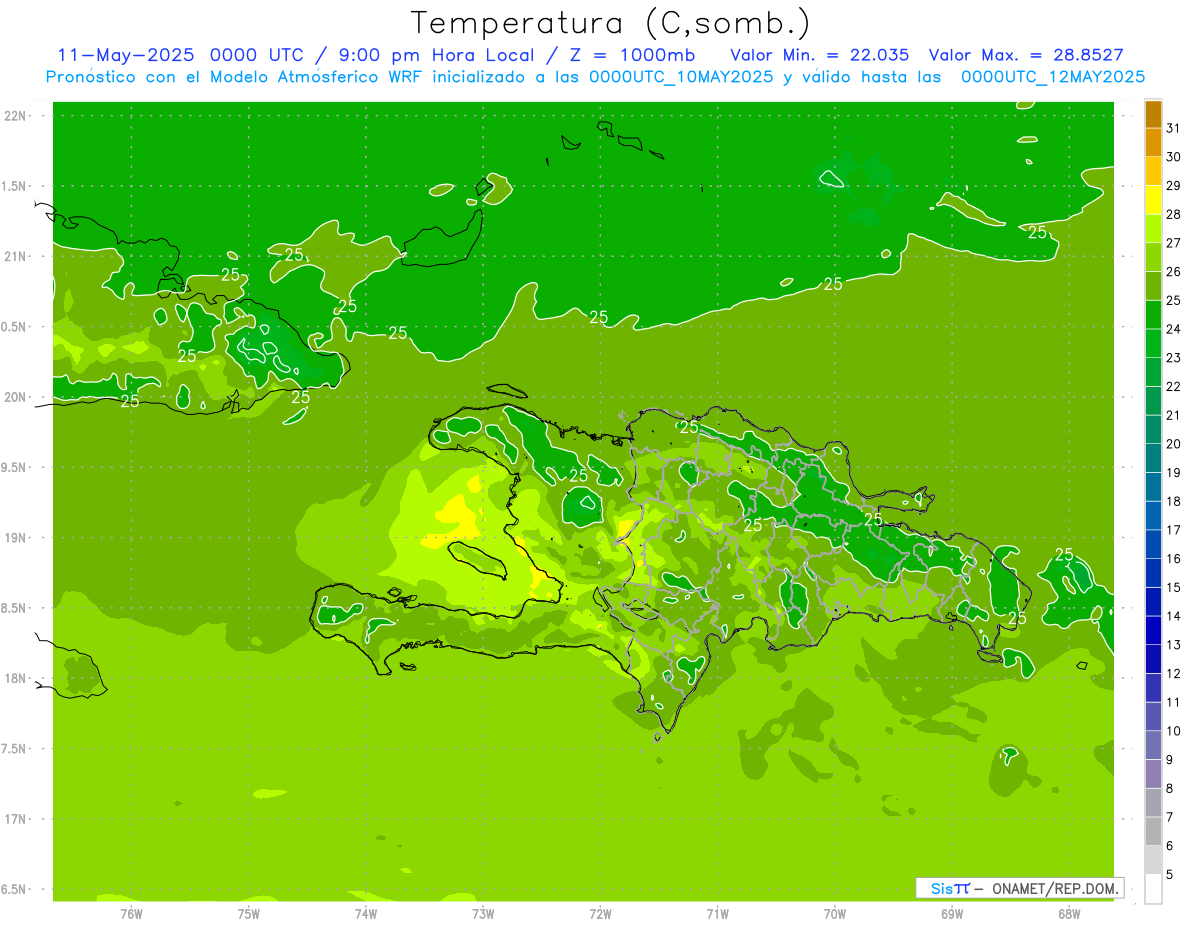Click the color scale value '5'
Viewport: 1200px width, 927px height.
tap(1170, 874)
